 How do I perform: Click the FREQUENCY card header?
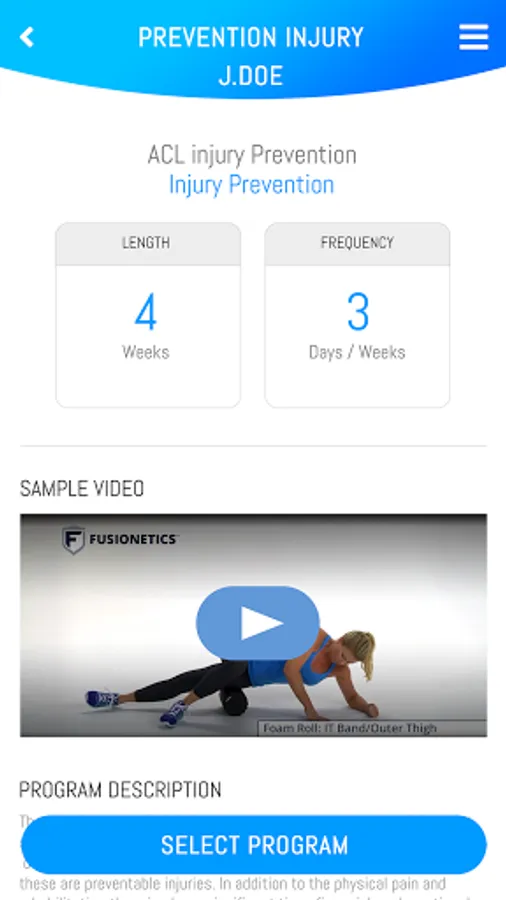[357, 243]
